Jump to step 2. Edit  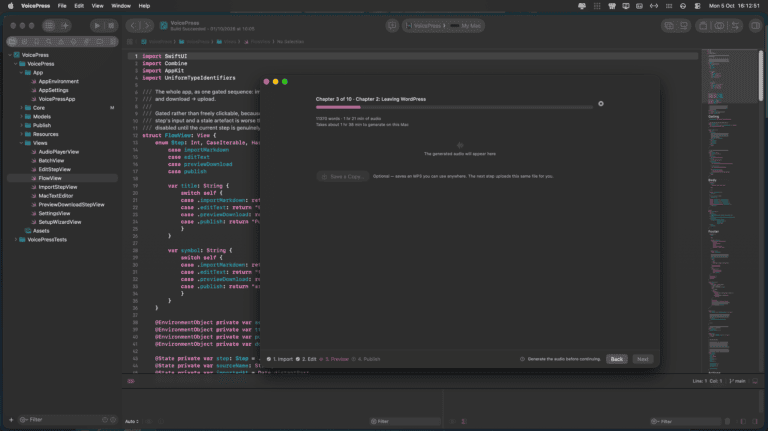click(306, 359)
